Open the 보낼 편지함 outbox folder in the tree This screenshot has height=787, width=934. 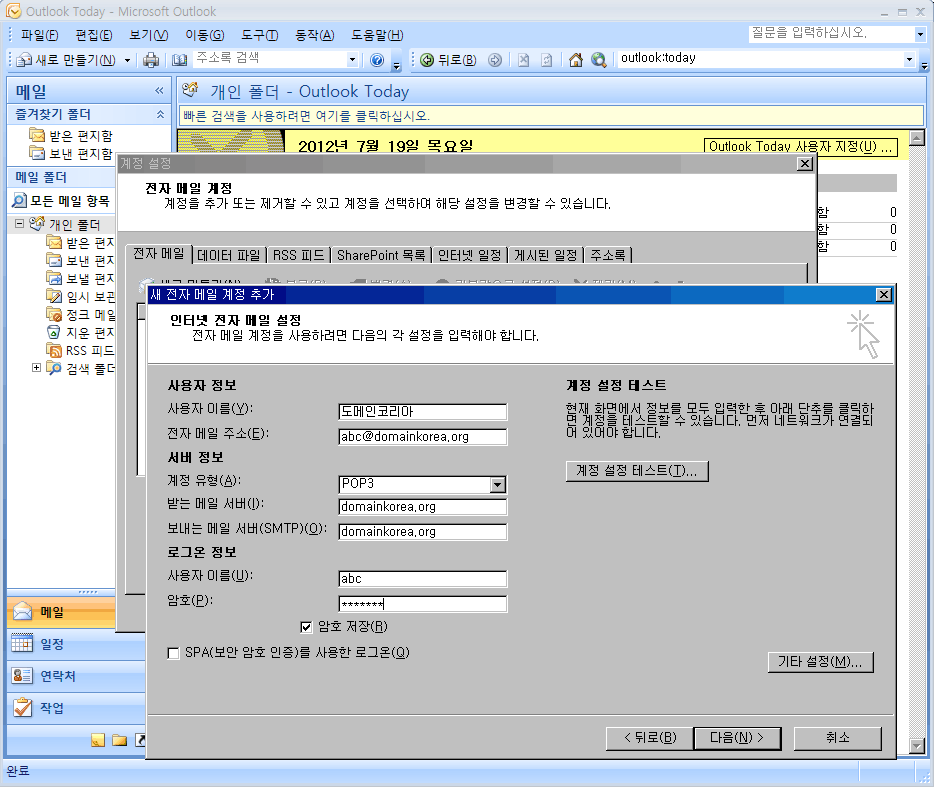80,278
